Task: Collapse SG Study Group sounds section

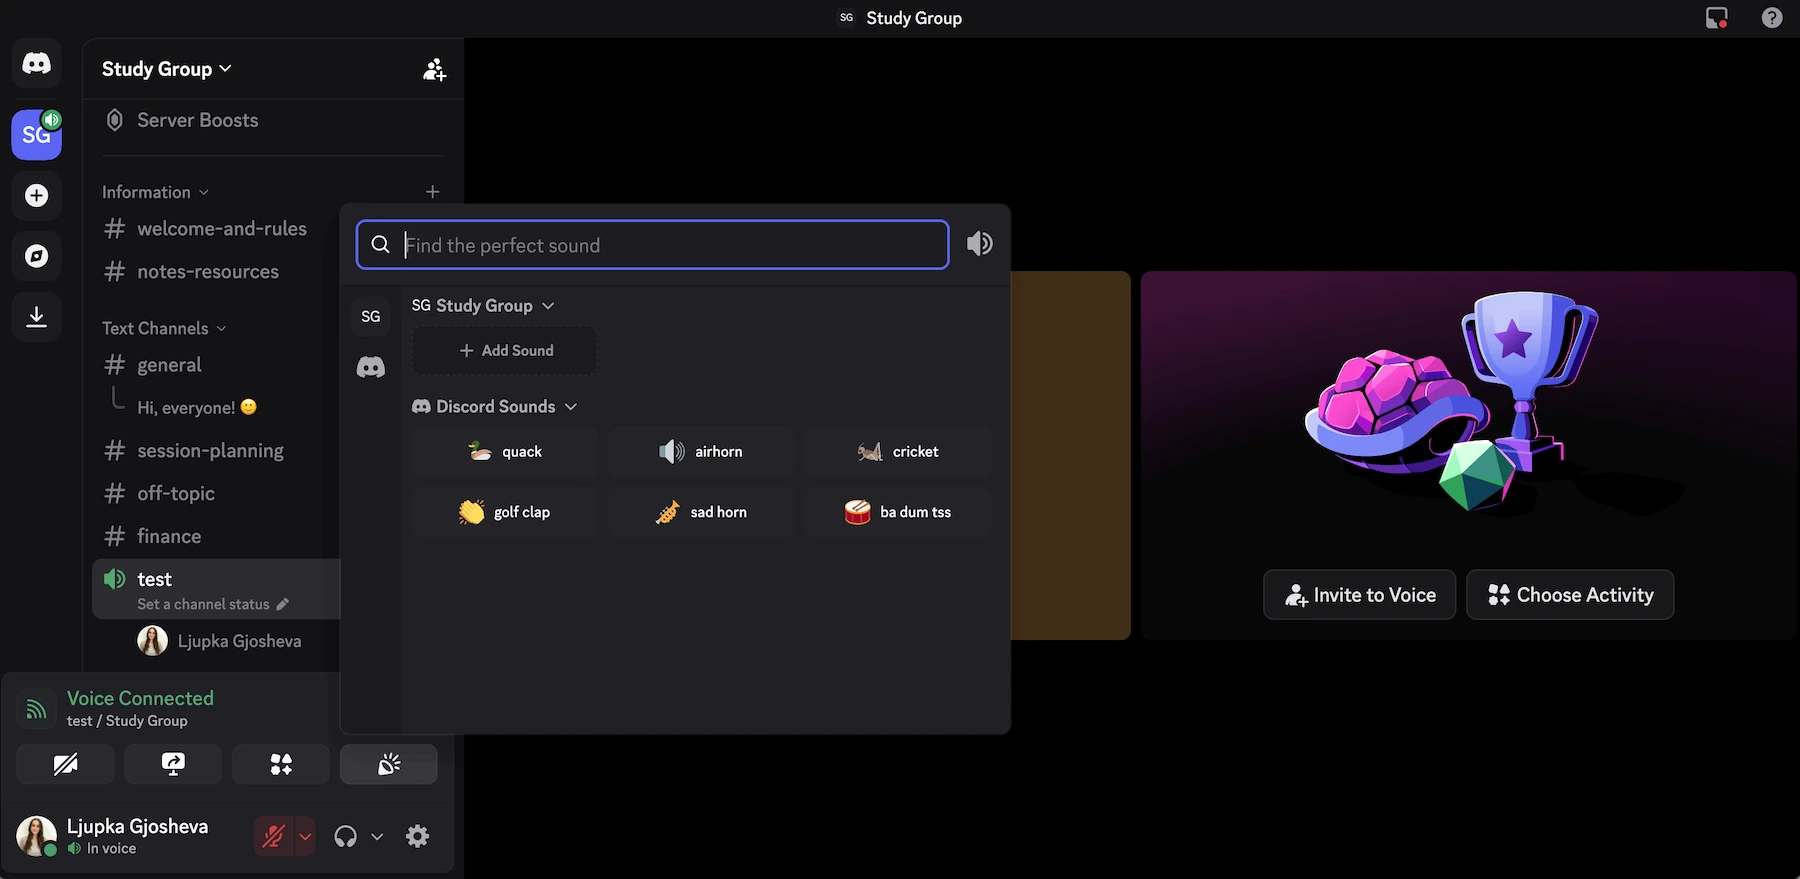Action: tap(483, 306)
